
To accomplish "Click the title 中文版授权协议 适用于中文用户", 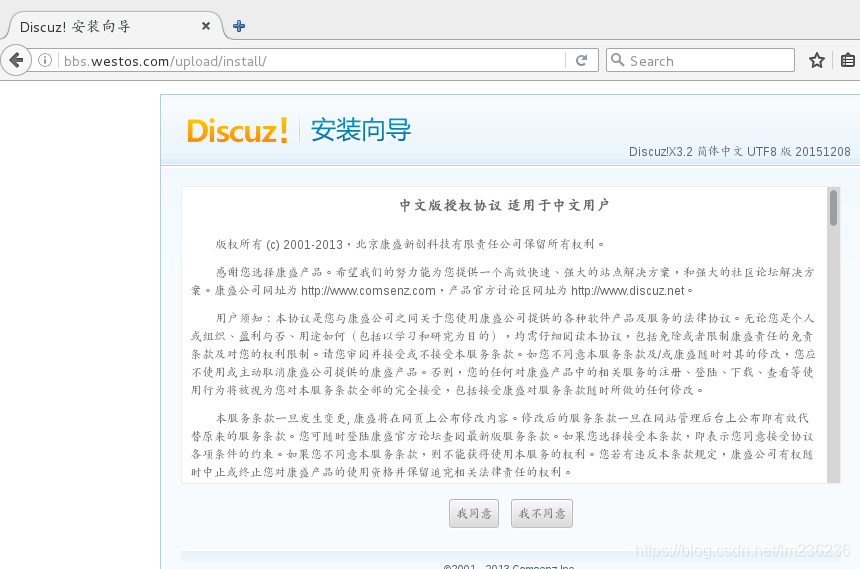I will click(505, 205).
